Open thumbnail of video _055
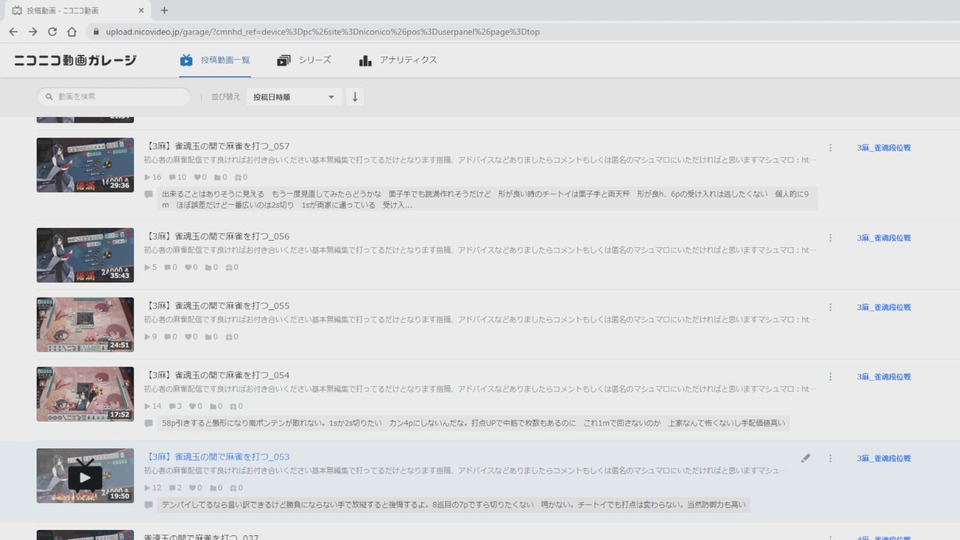The height and width of the screenshot is (540, 960). tap(85, 324)
